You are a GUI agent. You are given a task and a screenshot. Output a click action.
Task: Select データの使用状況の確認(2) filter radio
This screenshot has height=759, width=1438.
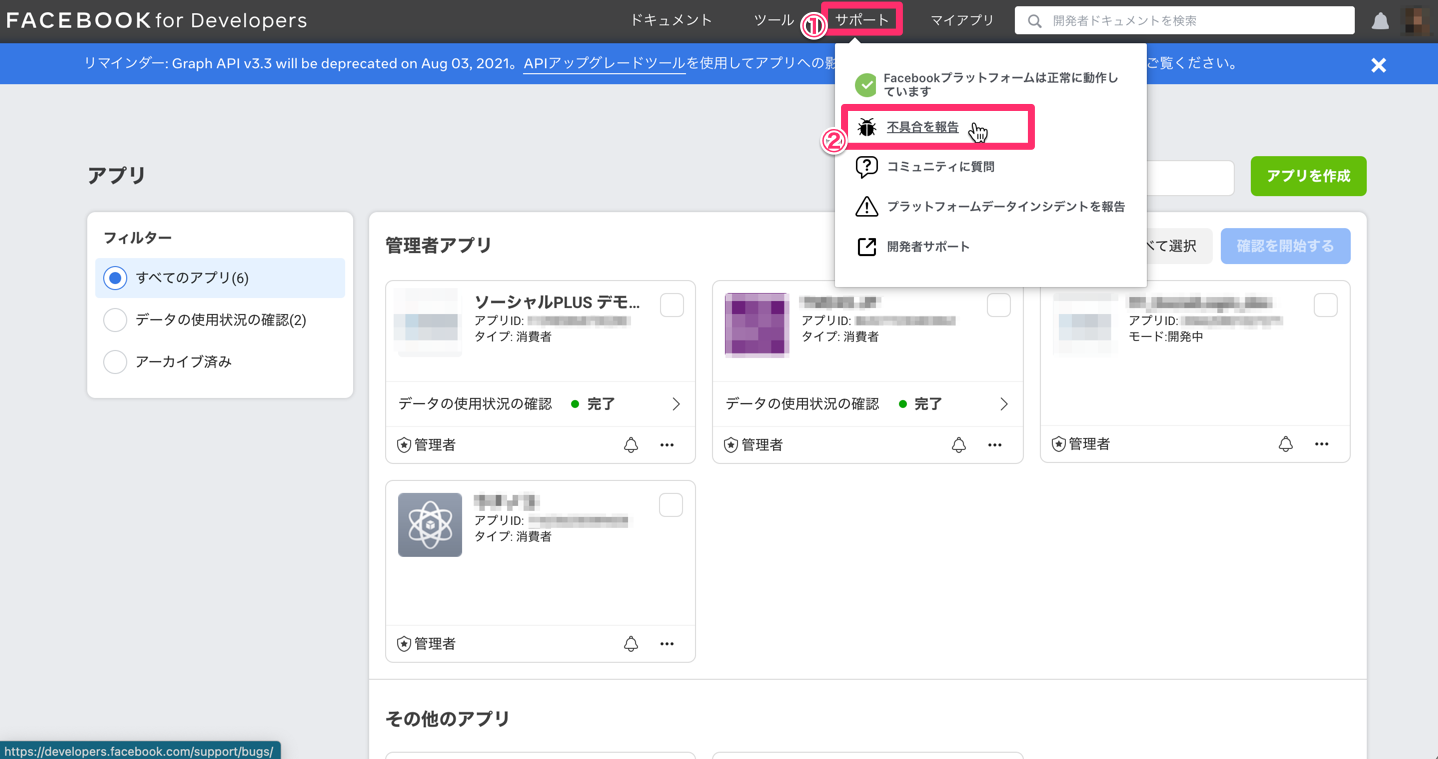pos(115,320)
